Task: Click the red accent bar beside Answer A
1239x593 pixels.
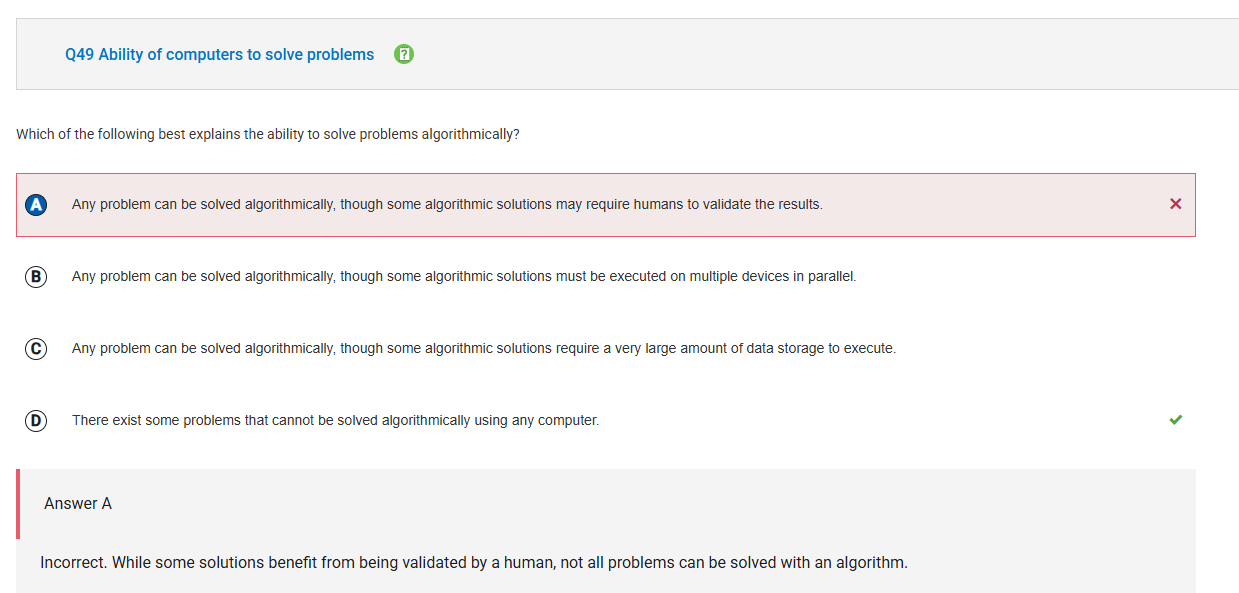Action: click(18, 504)
